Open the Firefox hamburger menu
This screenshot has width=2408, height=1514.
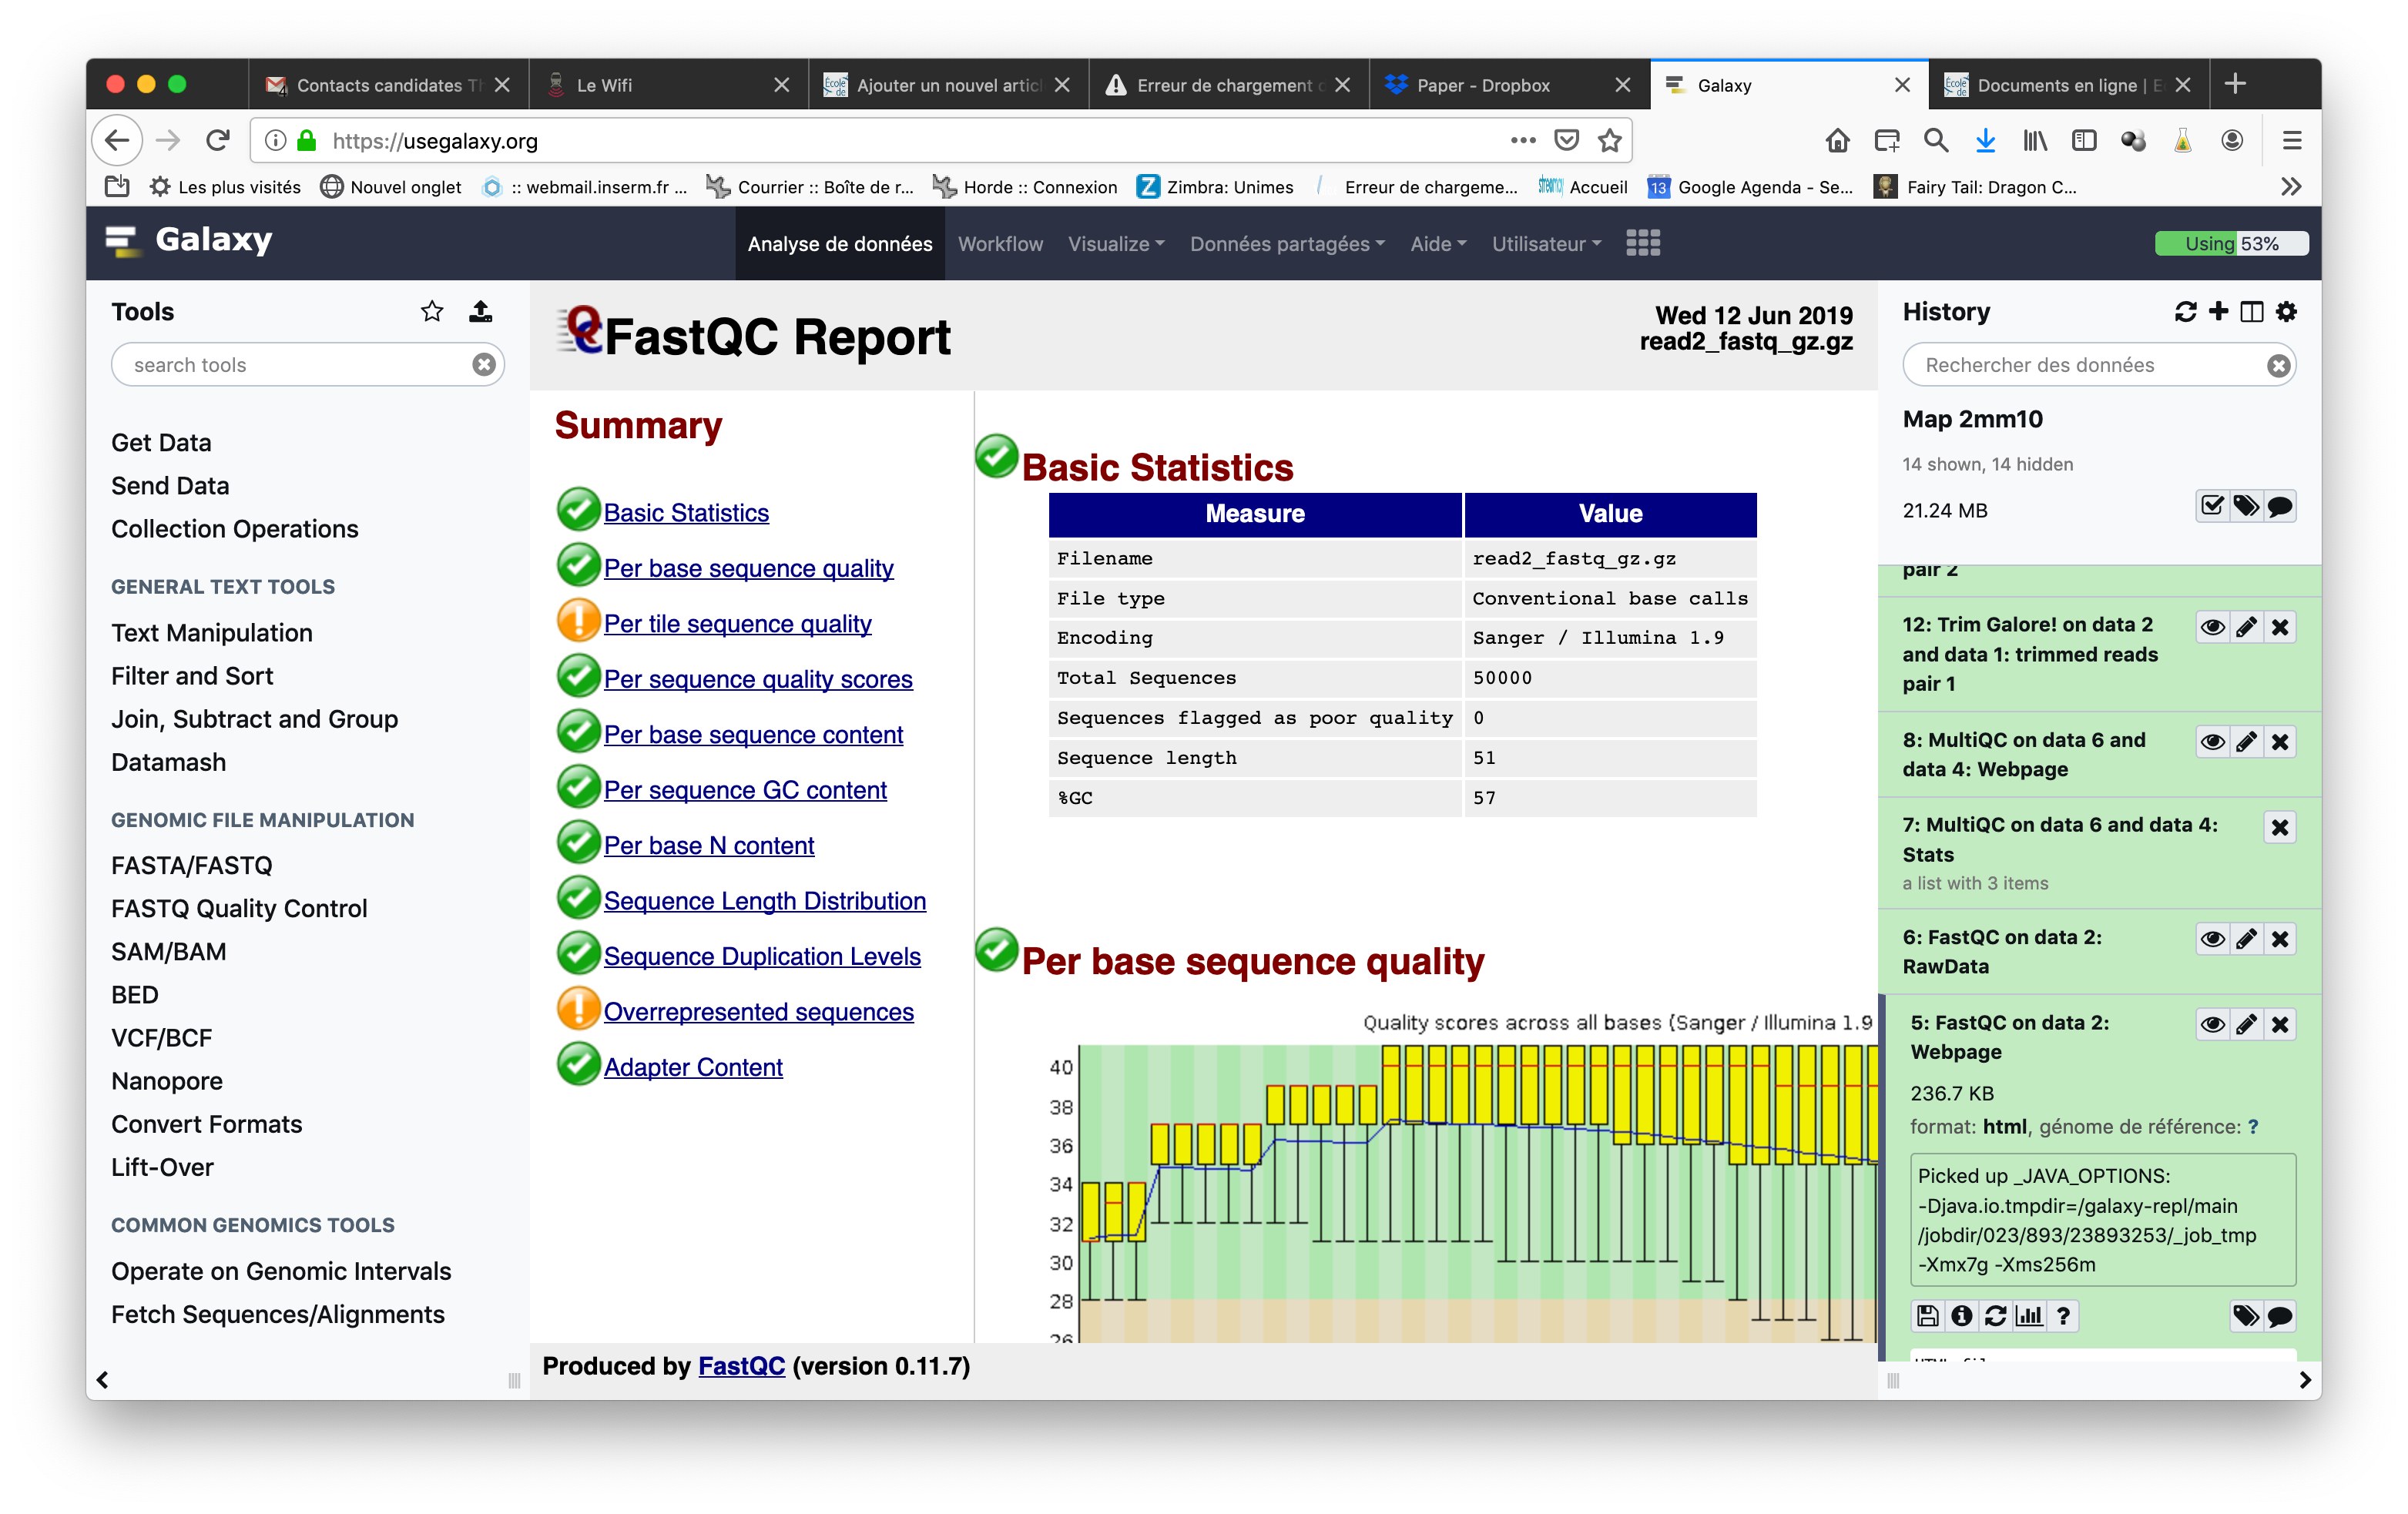pos(2292,141)
